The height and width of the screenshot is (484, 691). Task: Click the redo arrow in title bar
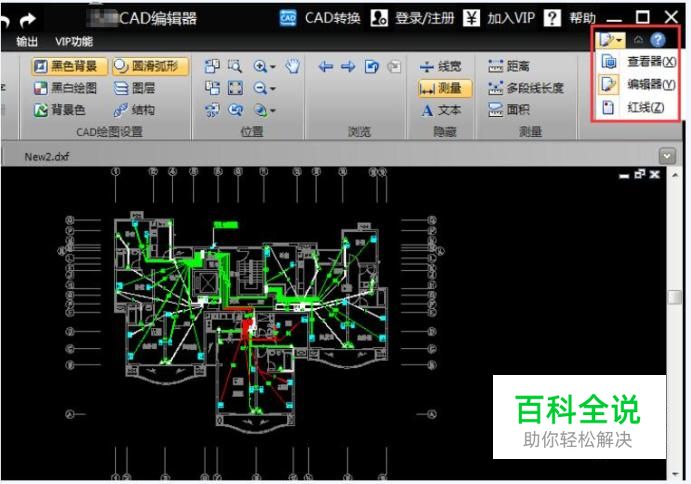pos(28,19)
